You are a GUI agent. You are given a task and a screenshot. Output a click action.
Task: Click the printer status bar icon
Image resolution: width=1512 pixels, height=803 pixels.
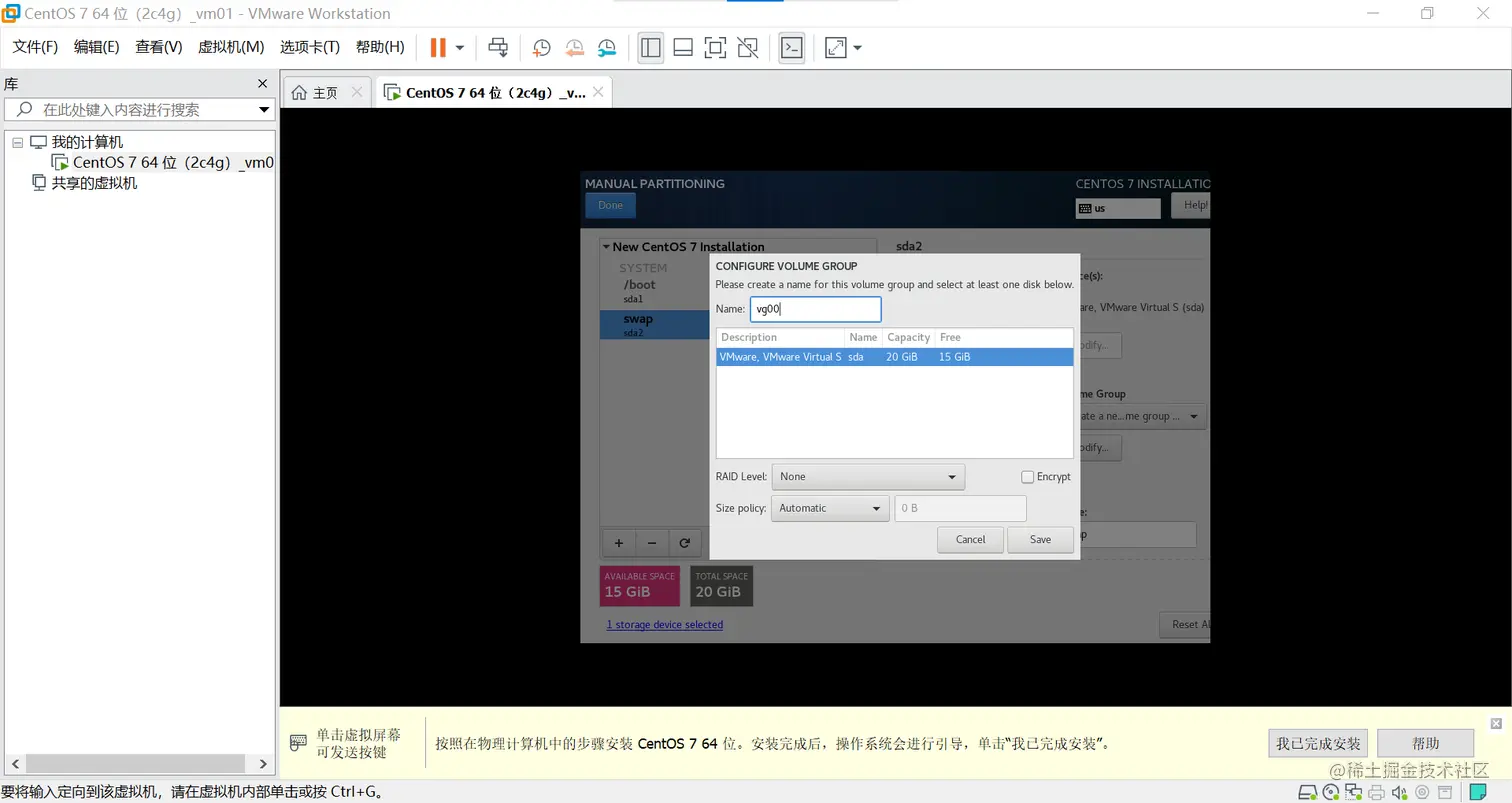tap(1377, 793)
